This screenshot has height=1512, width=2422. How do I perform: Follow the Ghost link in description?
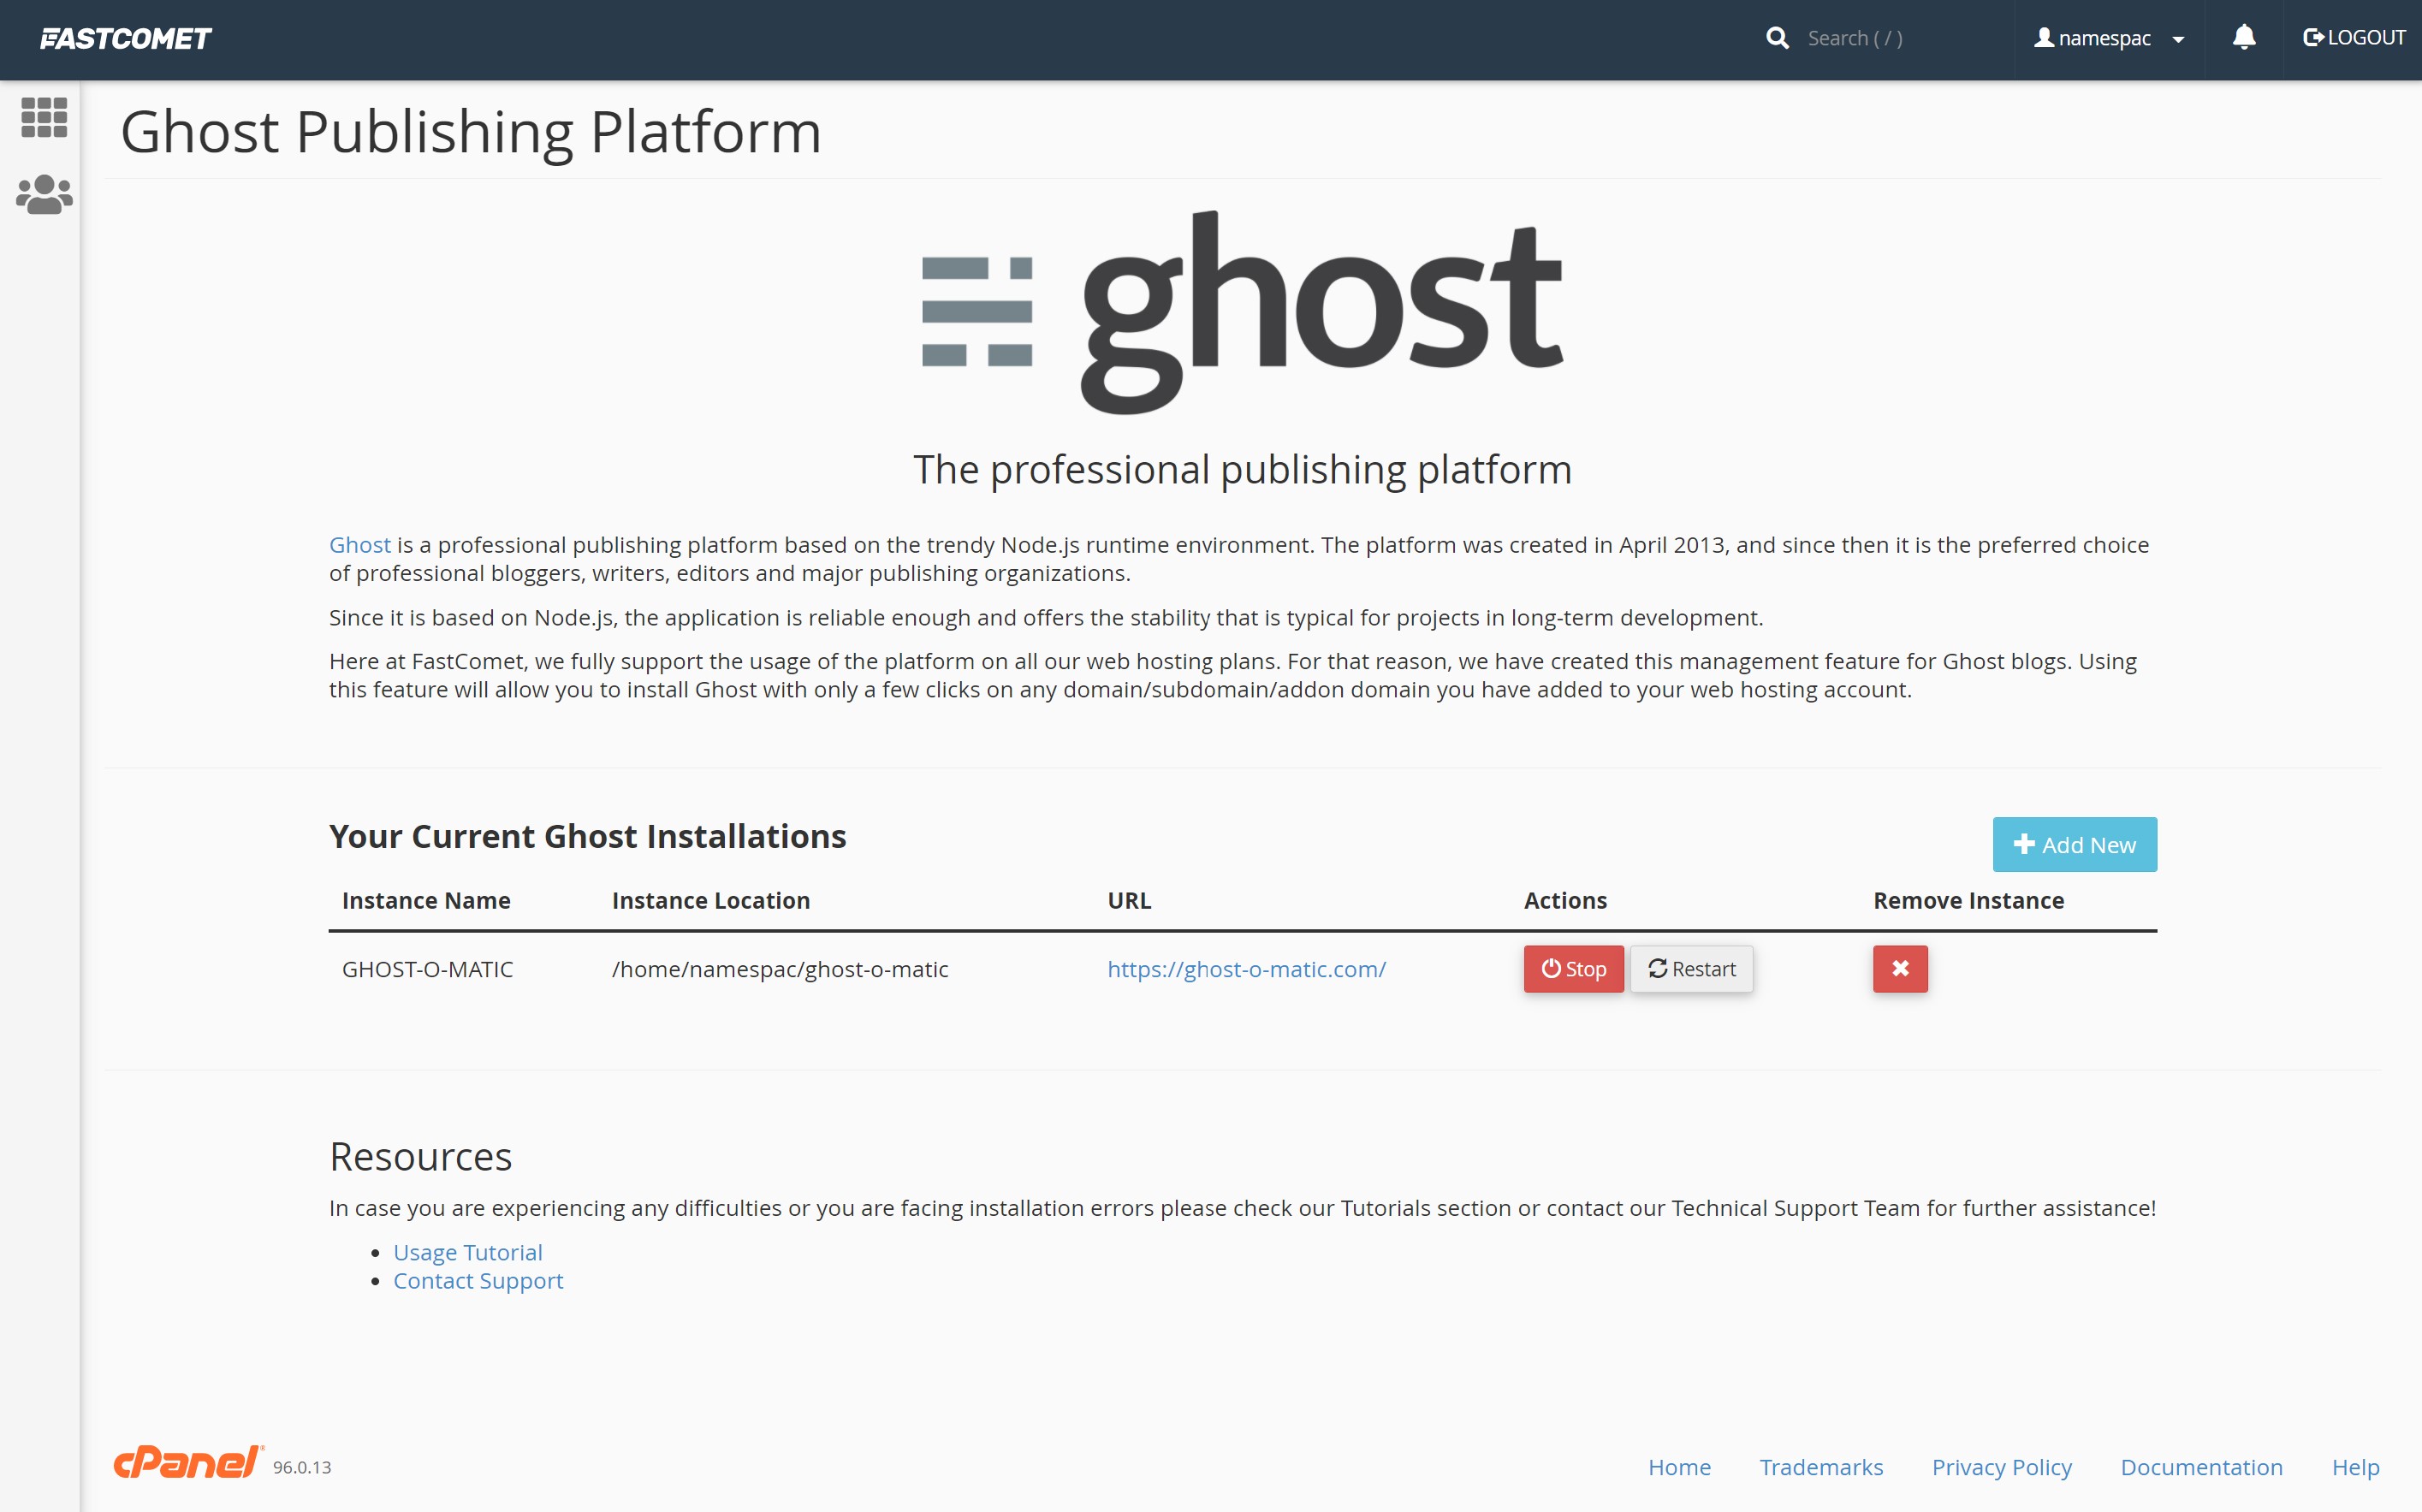tap(359, 545)
